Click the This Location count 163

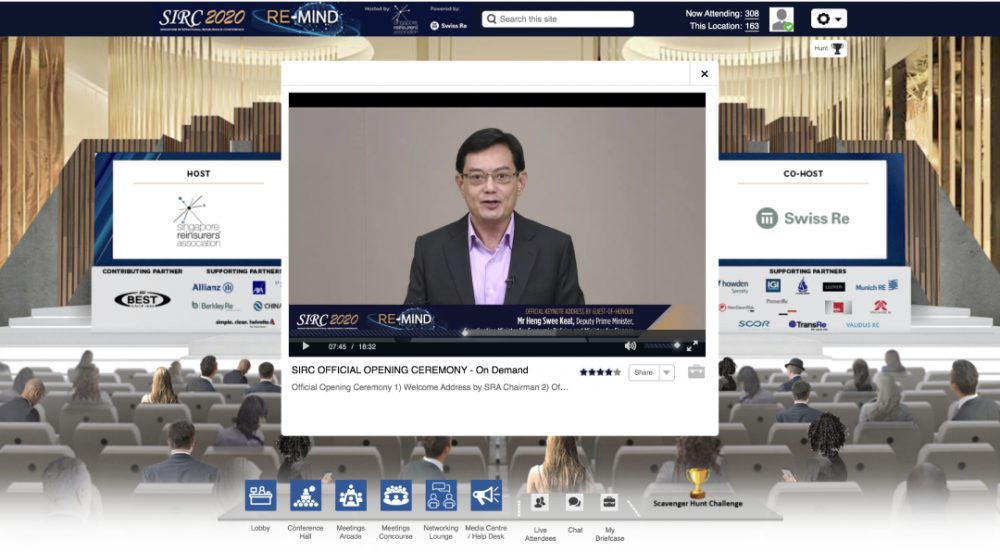click(x=752, y=26)
